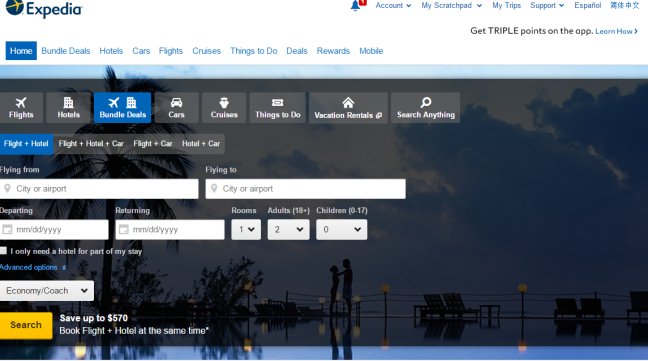
Task: Open the Adults (18+) dropdown
Action: 288,230
